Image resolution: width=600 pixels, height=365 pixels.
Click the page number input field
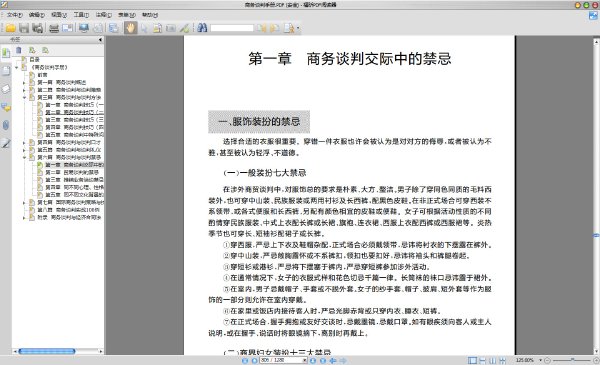(x=281, y=360)
